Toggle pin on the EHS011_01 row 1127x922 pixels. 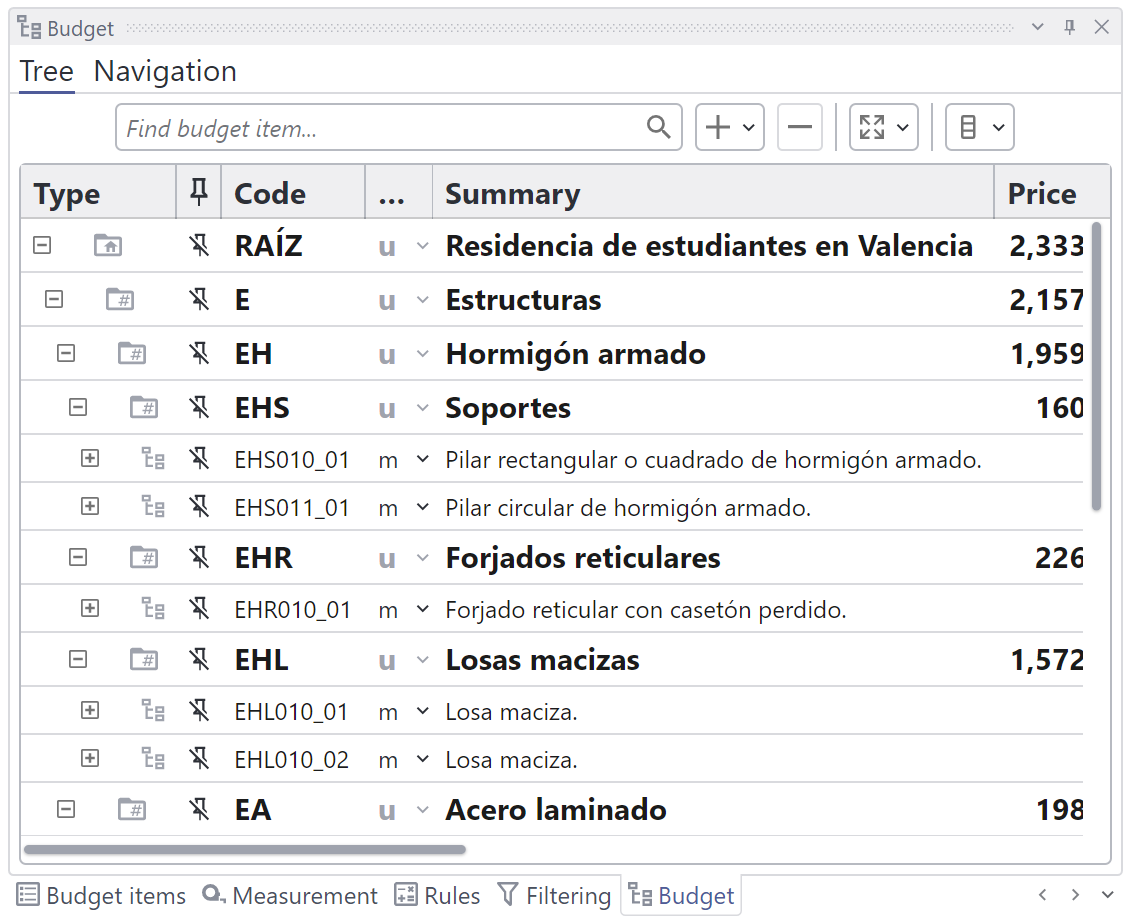[x=198, y=507]
